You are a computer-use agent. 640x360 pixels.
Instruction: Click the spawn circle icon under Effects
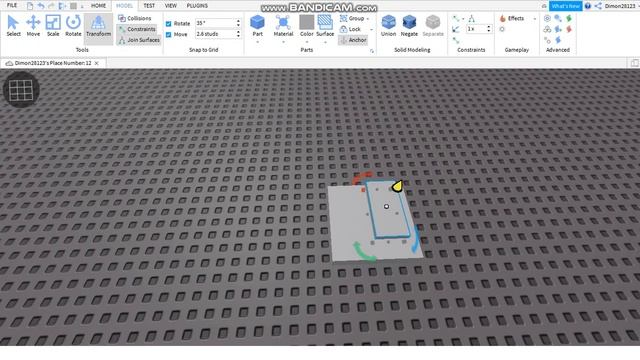pos(502,29)
